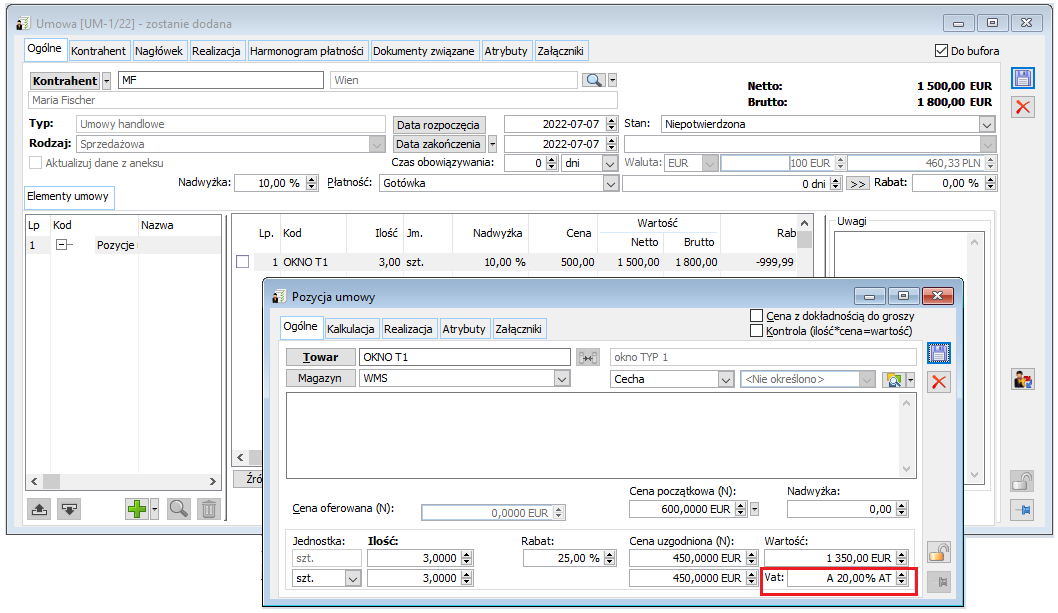Enable Kontrola (ilość*cena=wartość) checkbox
Image resolution: width=1058 pixels, height=613 pixels.
point(756,331)
